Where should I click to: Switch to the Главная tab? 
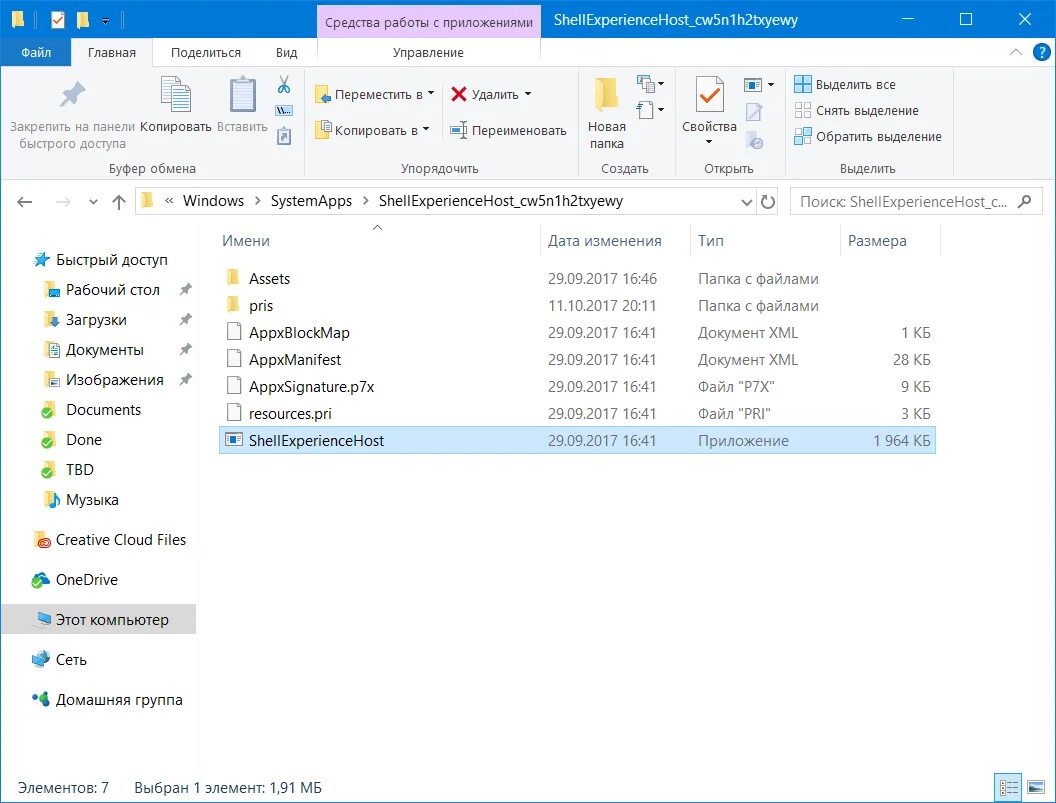click(x=112, y=53)
